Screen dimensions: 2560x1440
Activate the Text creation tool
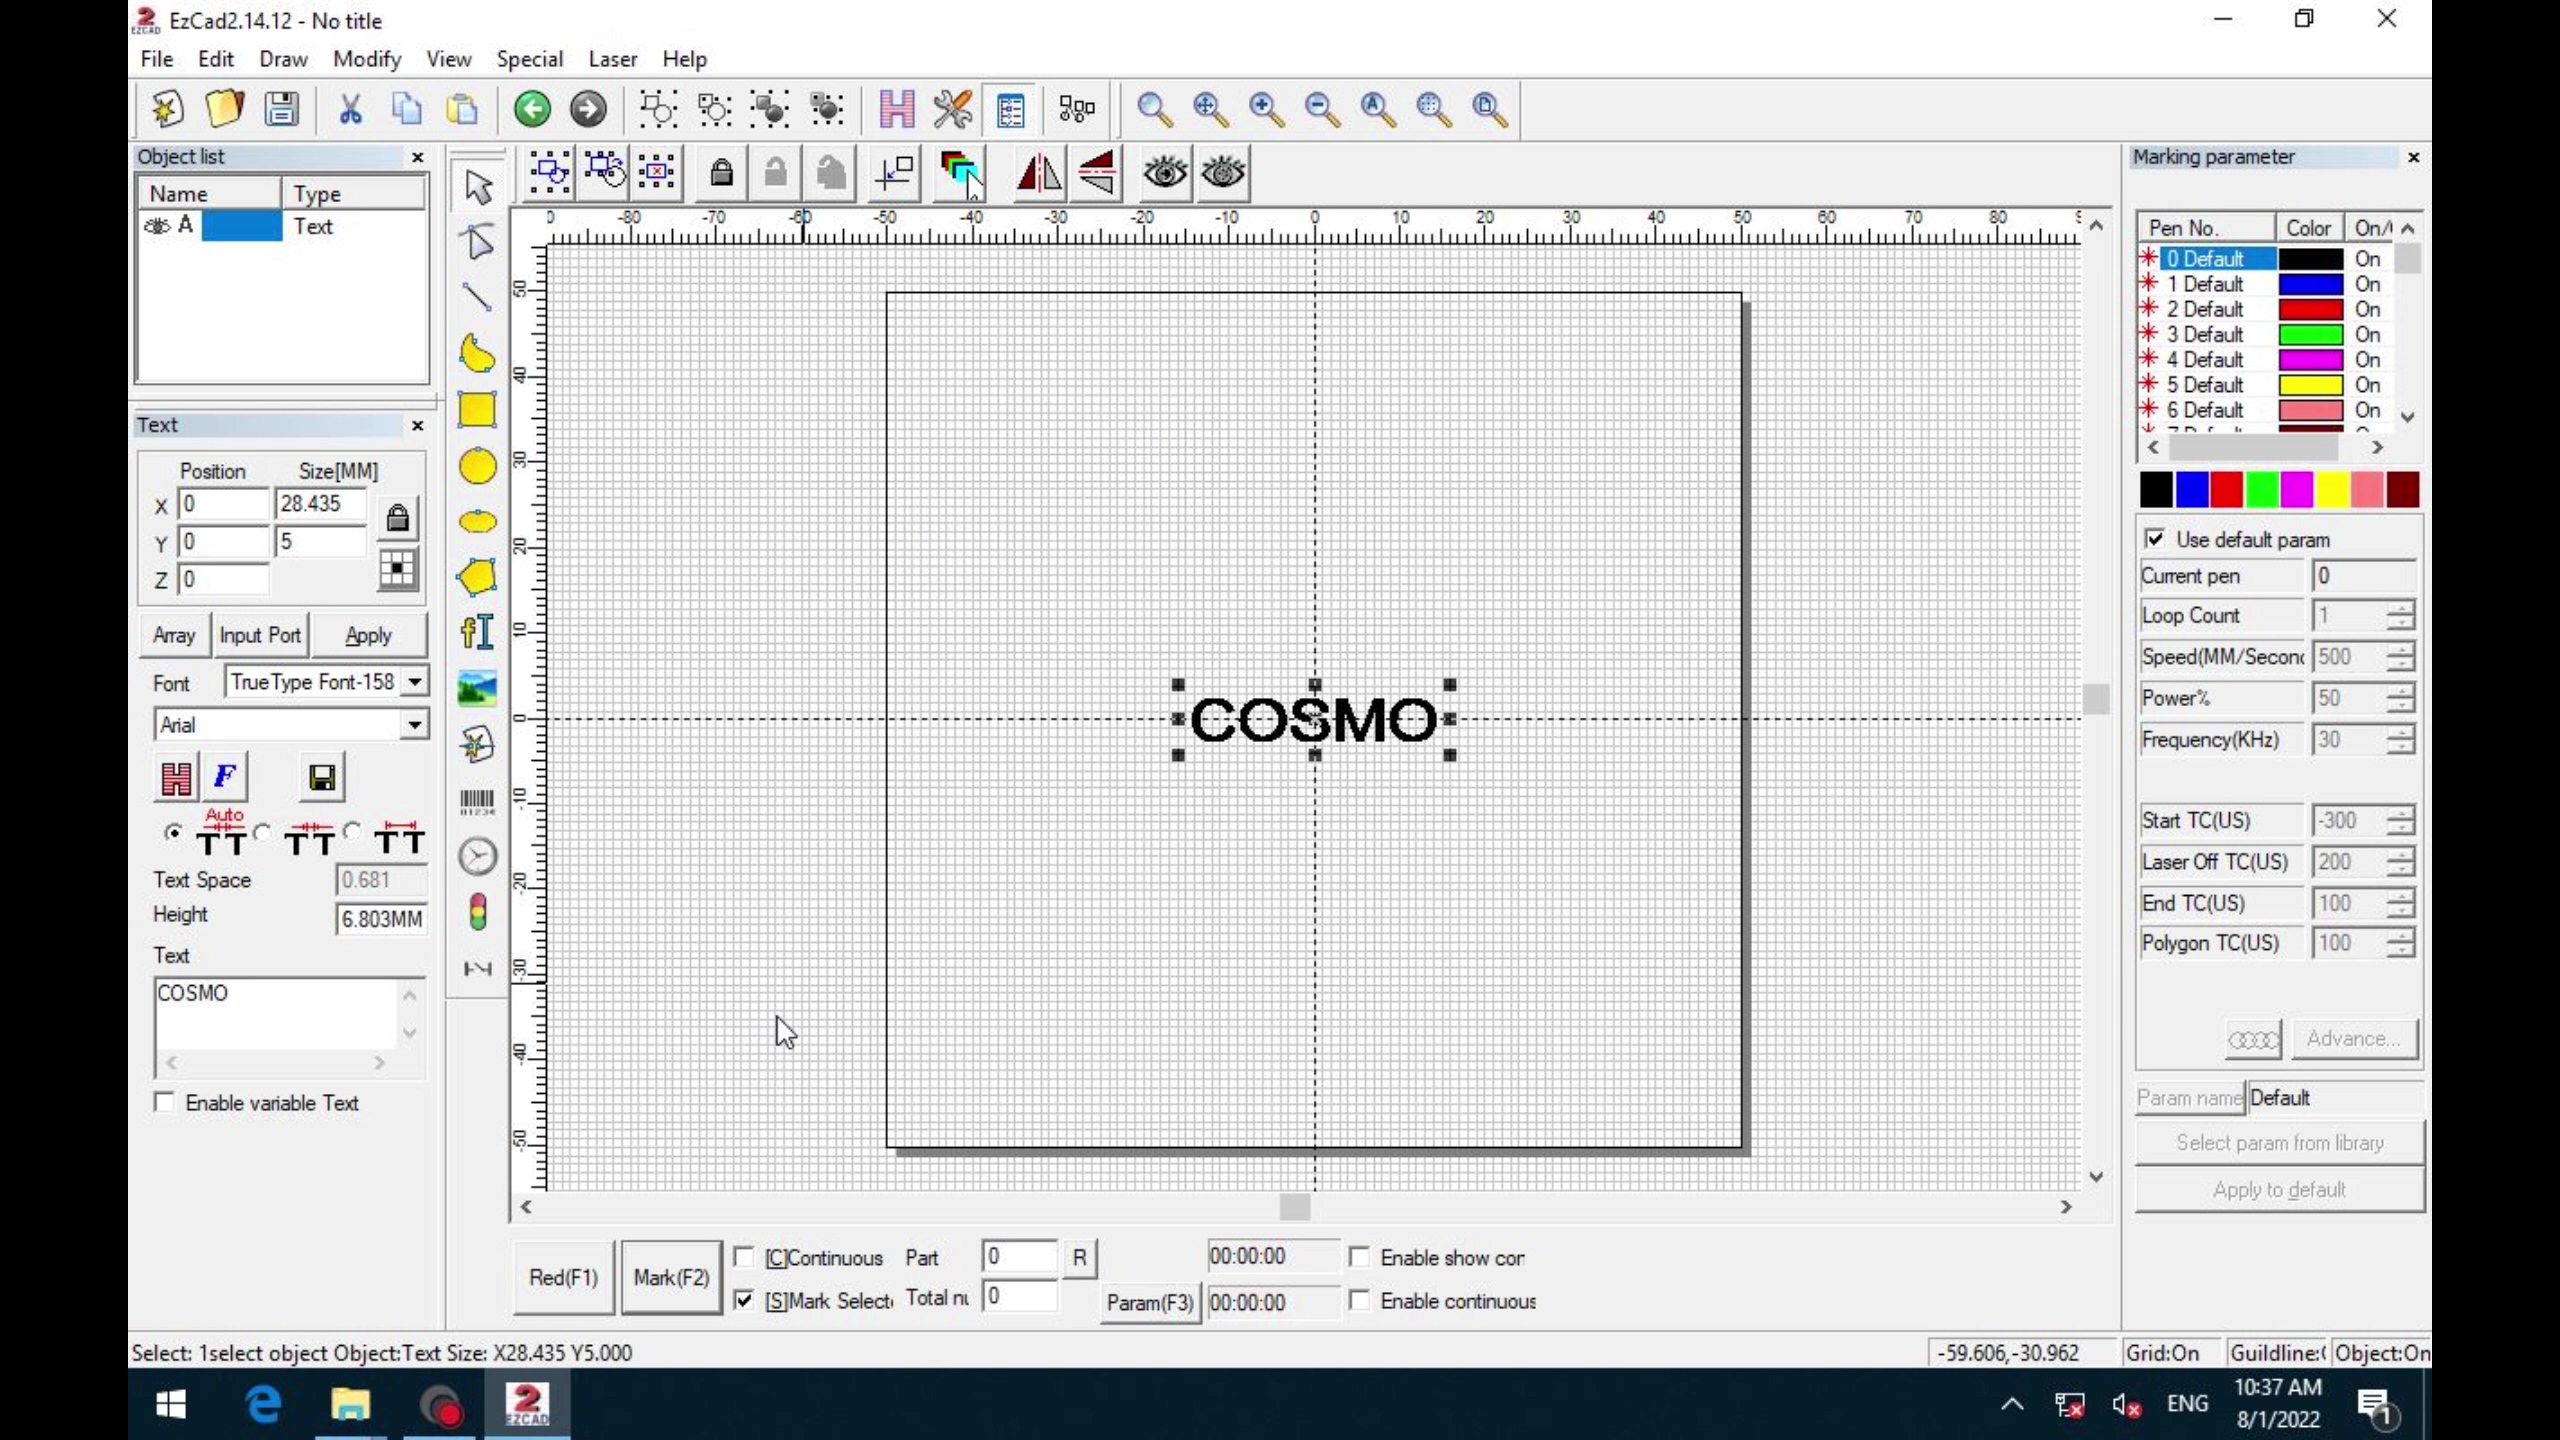(x=477, y=632)
